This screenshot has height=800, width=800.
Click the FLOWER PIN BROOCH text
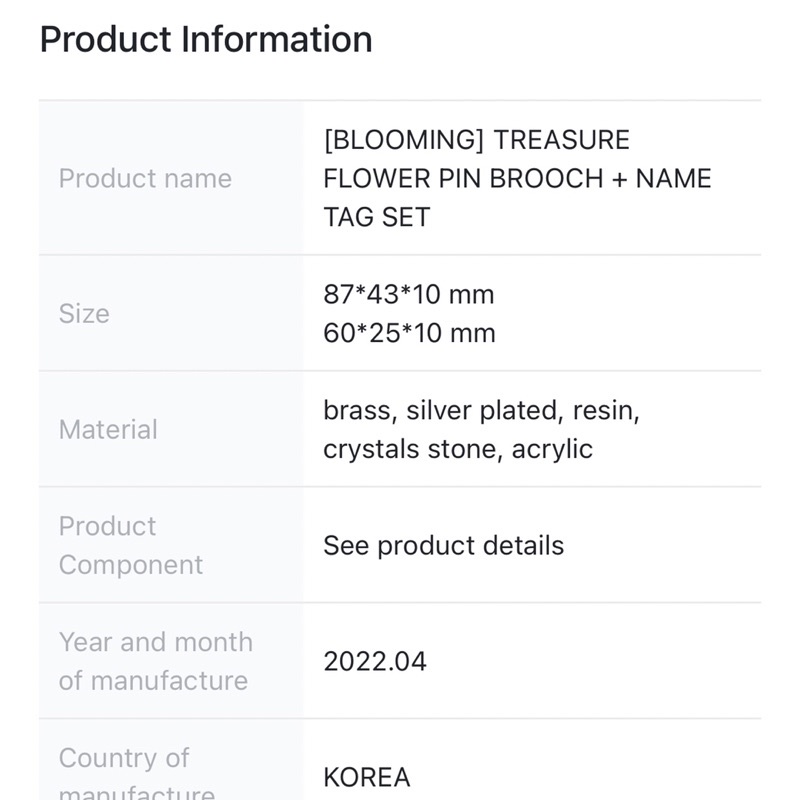(x=463, y=179)
